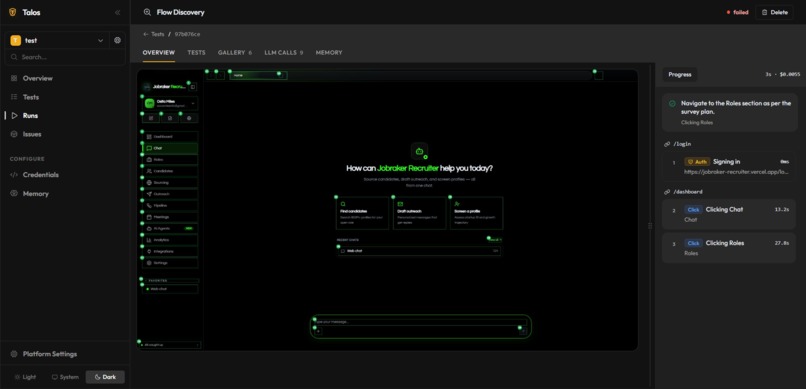Open workspace settings gear beside test
The height and width of the screenshot is (389, 806).
coord(117,40)
